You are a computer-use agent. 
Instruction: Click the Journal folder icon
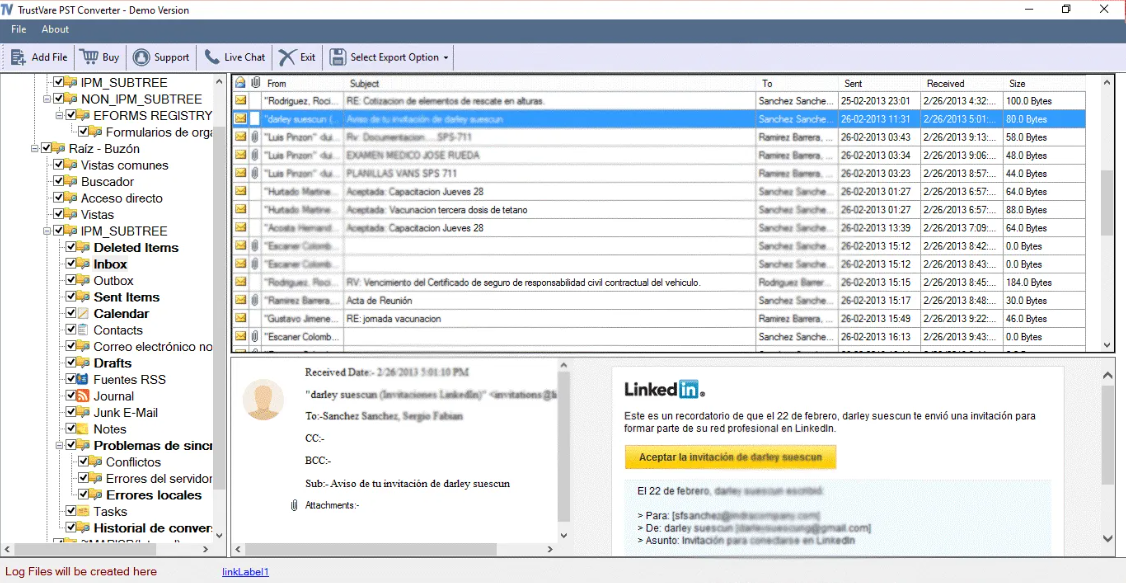(83, 396)
